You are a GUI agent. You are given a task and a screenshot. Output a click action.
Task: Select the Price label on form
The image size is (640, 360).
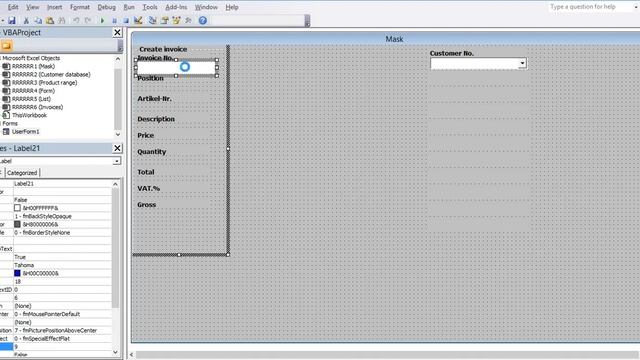tap(146, 136)
